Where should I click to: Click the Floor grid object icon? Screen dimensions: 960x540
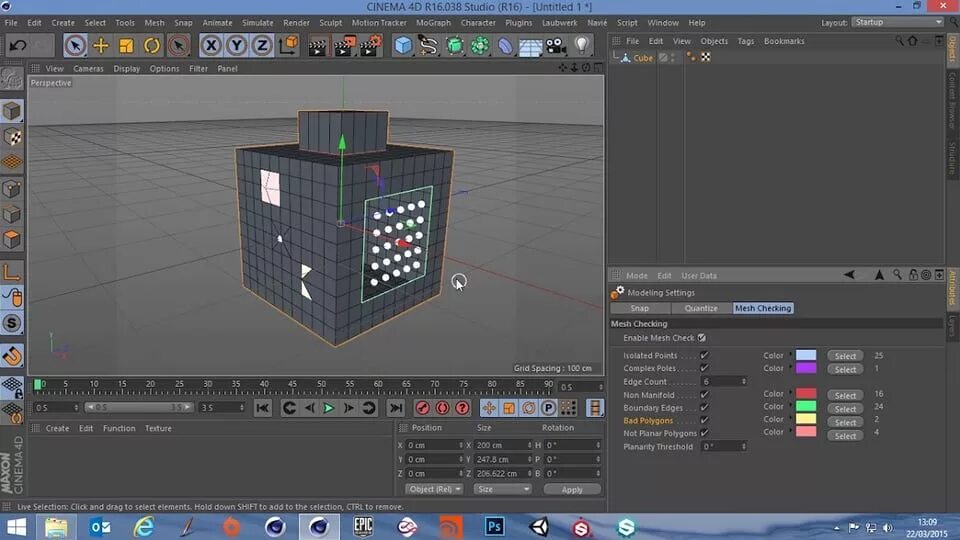[530, 46]
